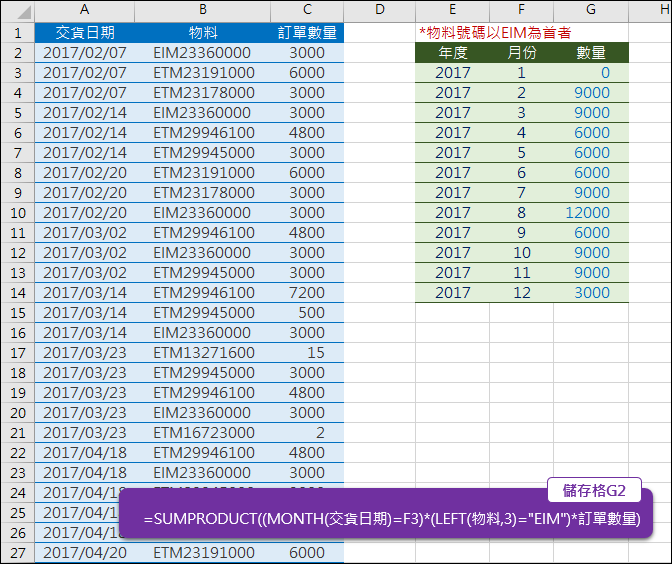Select column A header
Screen dimensions: 672x564
tap(84, 10)
